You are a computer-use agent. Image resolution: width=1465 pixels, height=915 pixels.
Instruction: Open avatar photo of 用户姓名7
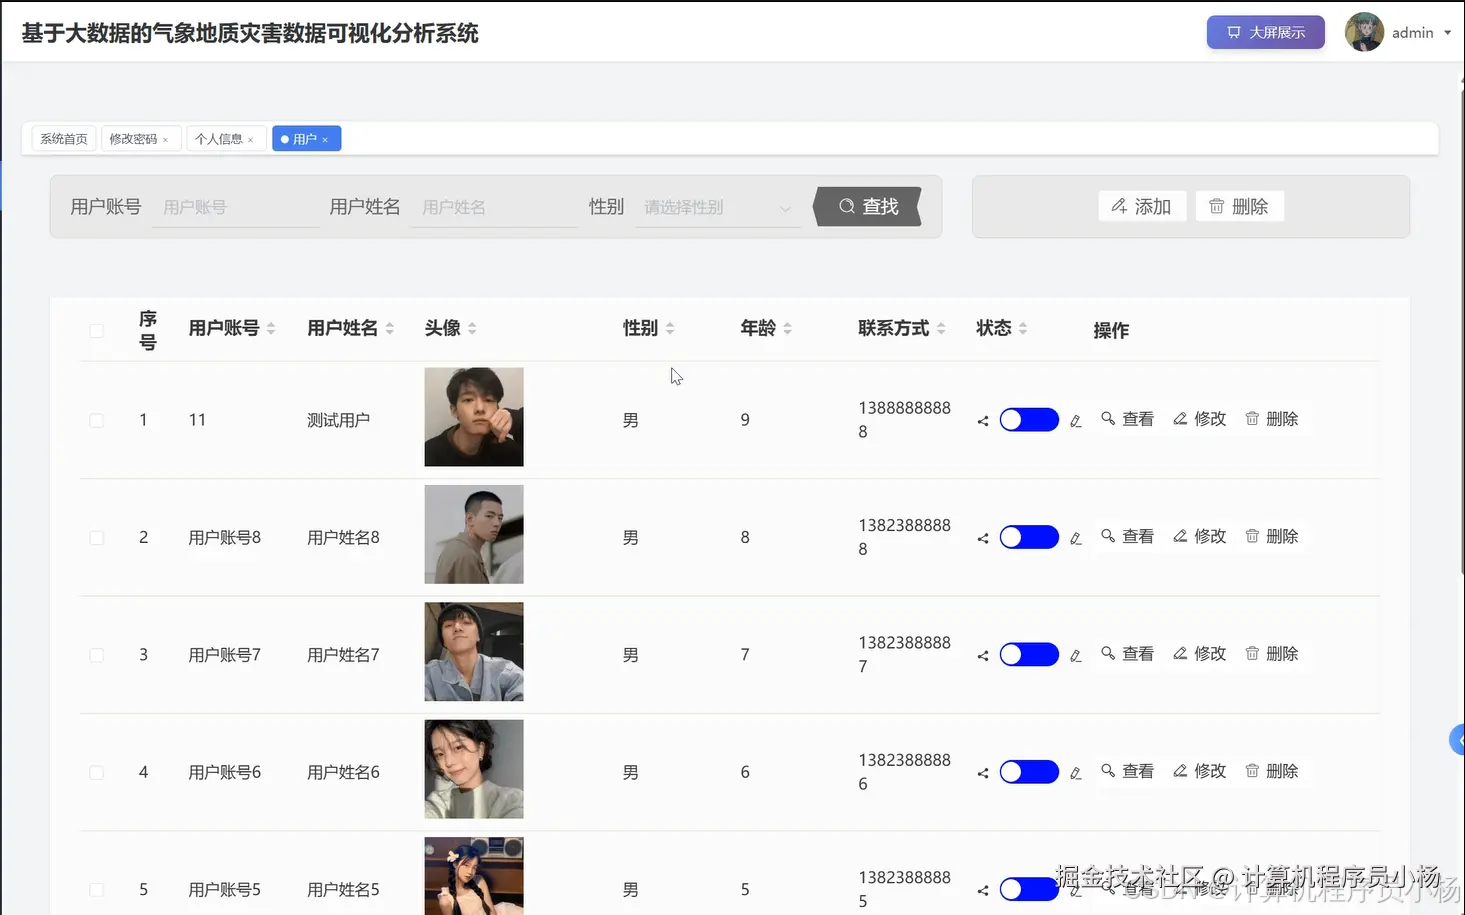pos(474,652)
